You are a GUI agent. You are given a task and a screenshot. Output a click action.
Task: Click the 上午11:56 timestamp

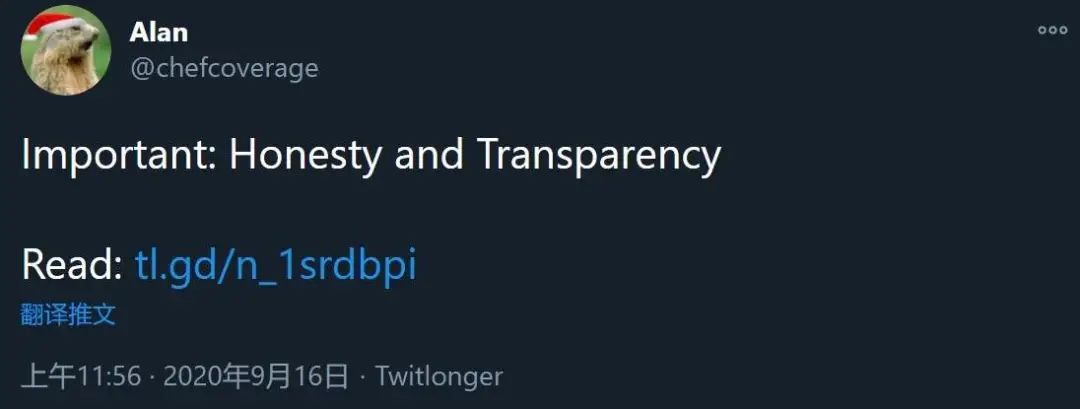(x=81, y=377)
